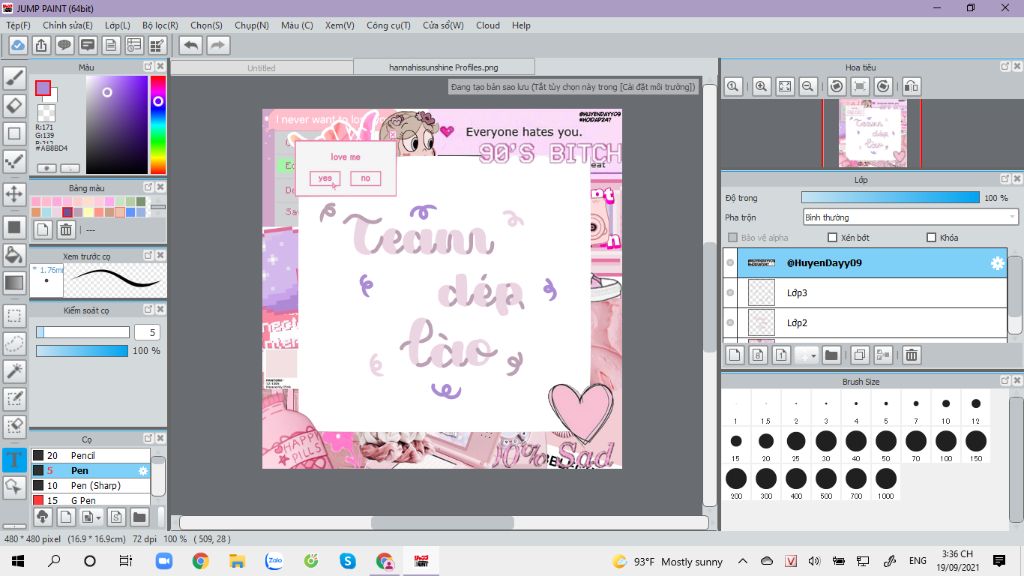
Task: Delete the selected layer with trash icon
Action: tap(912, 355)
